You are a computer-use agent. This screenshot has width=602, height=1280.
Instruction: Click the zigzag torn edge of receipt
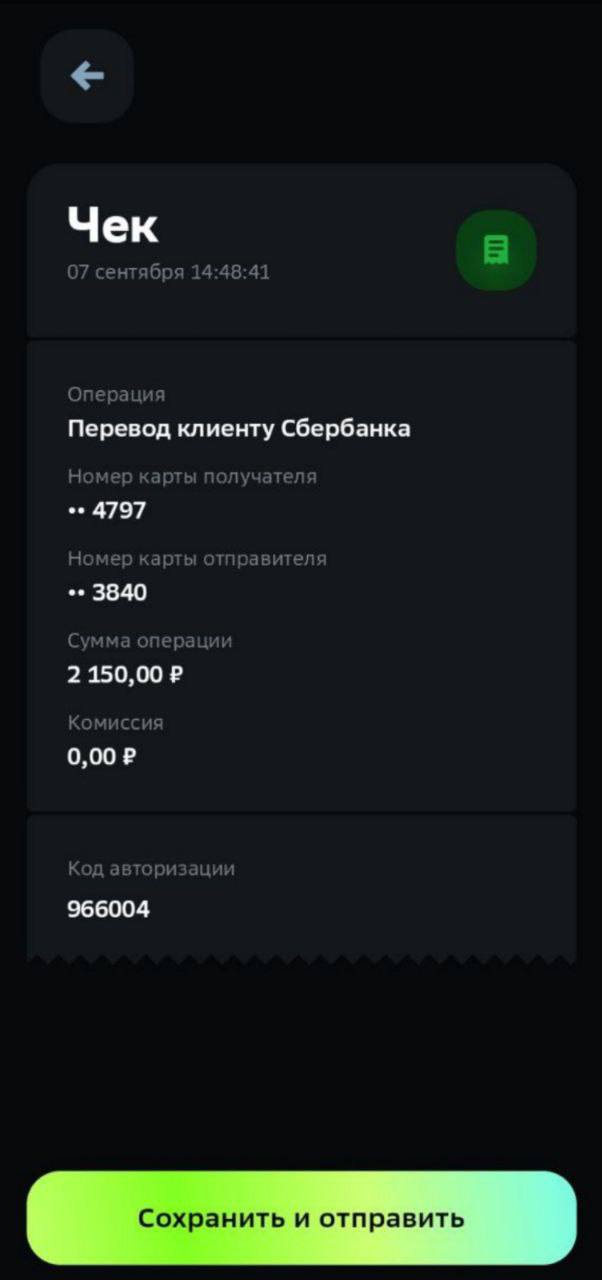coord(301,959)
